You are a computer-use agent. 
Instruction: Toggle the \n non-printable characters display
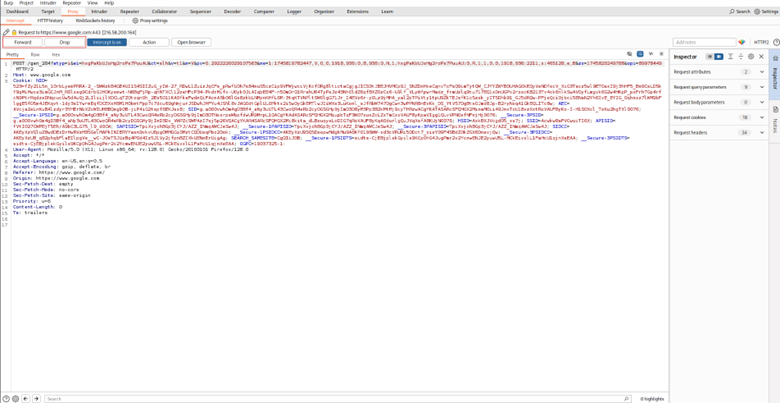651,54
